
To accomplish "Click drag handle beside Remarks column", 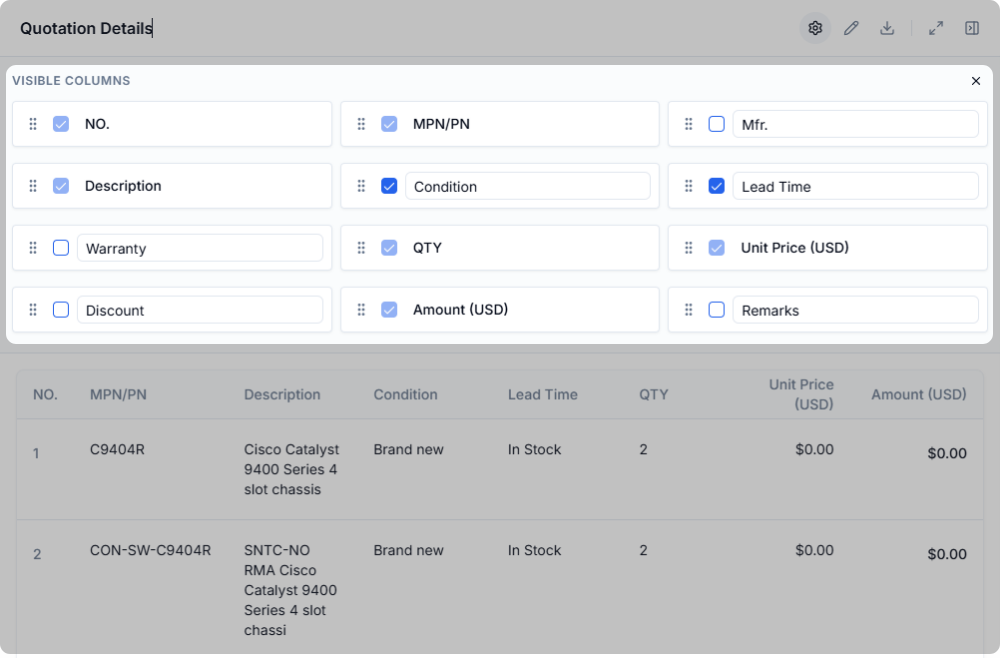I will pyautogui.click(x=689, y=310).
